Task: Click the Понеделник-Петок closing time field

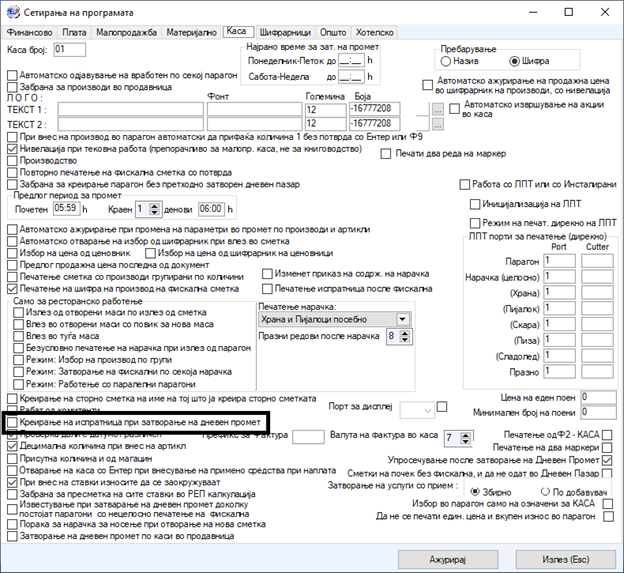Action: (x=351, y=61)
